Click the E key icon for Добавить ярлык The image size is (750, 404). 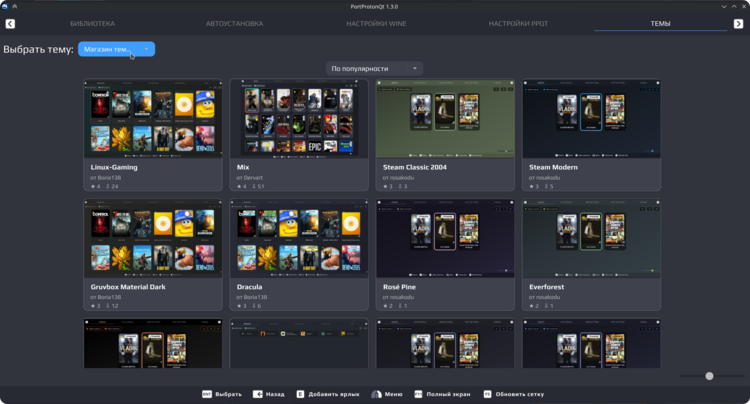pos(300,394)
